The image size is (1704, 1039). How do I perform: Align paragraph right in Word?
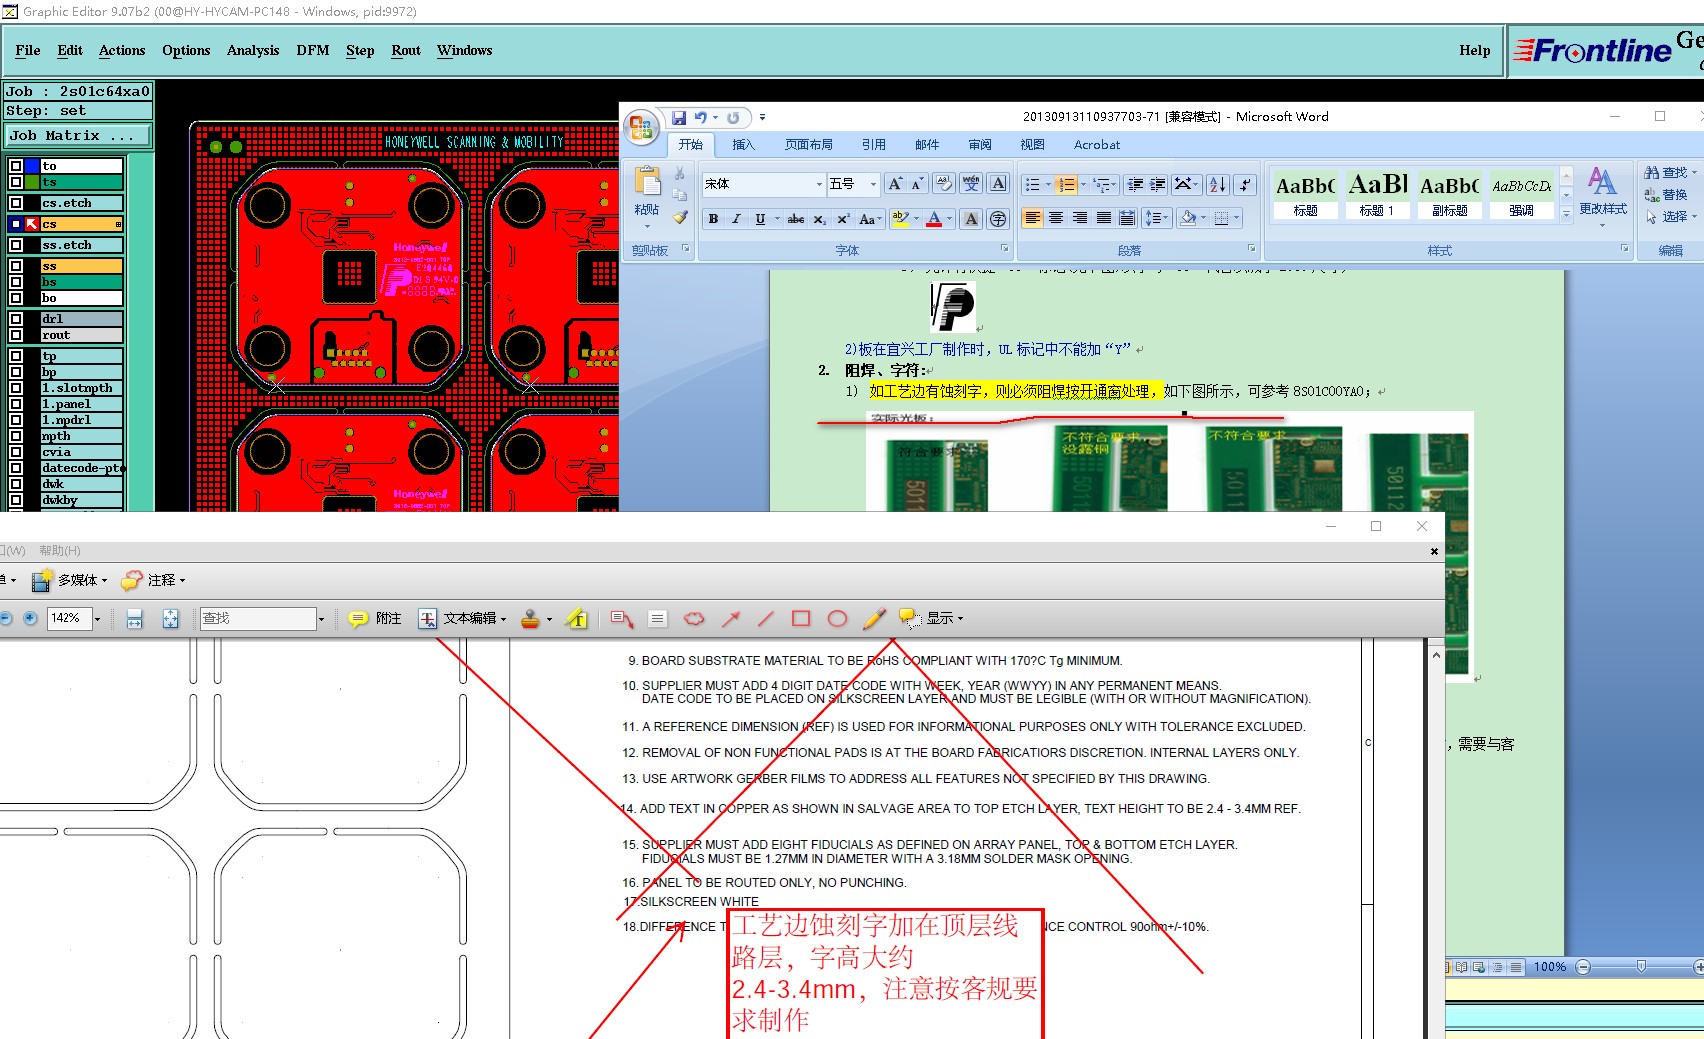coord(1080,218)
